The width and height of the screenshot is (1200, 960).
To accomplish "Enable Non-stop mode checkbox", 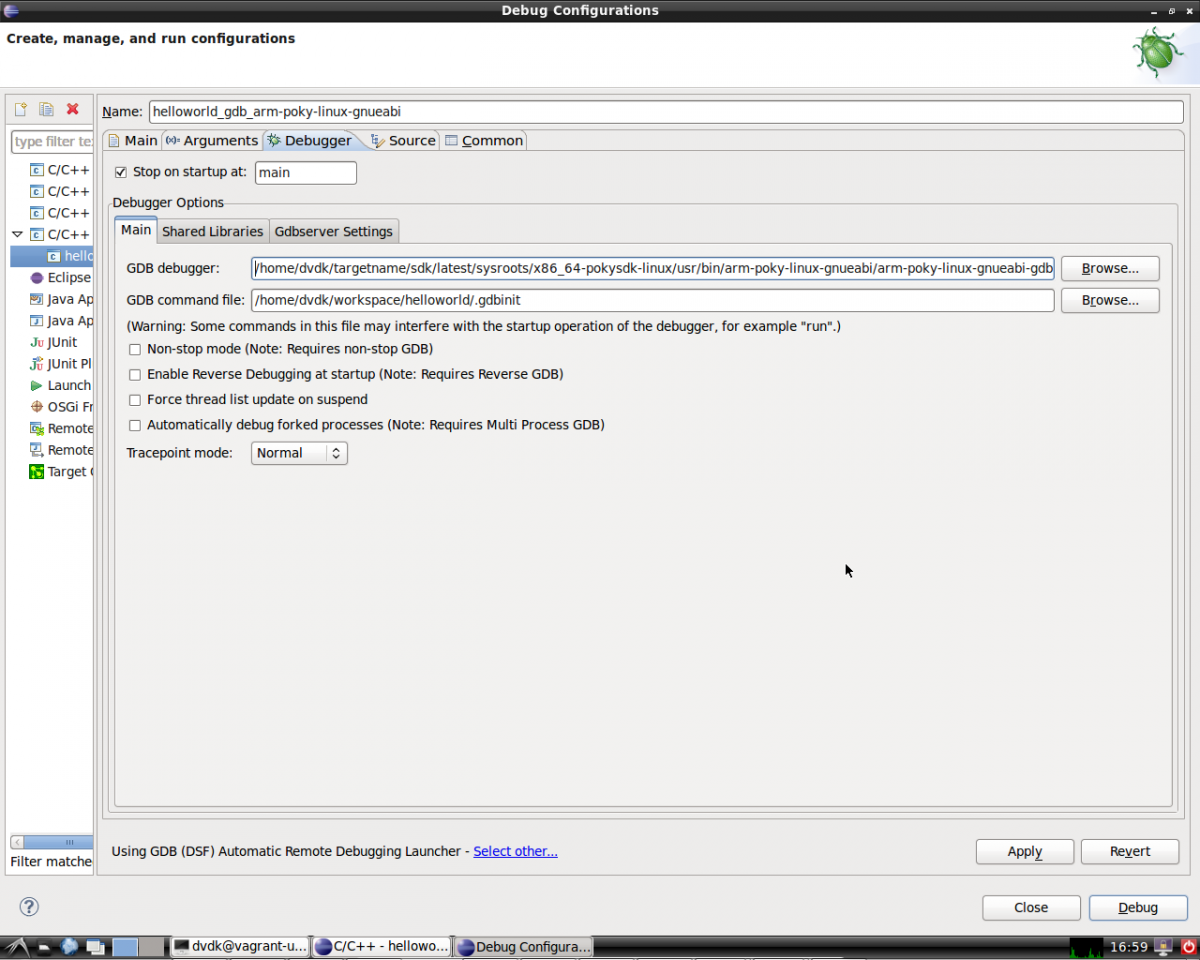I will point(135,349).
